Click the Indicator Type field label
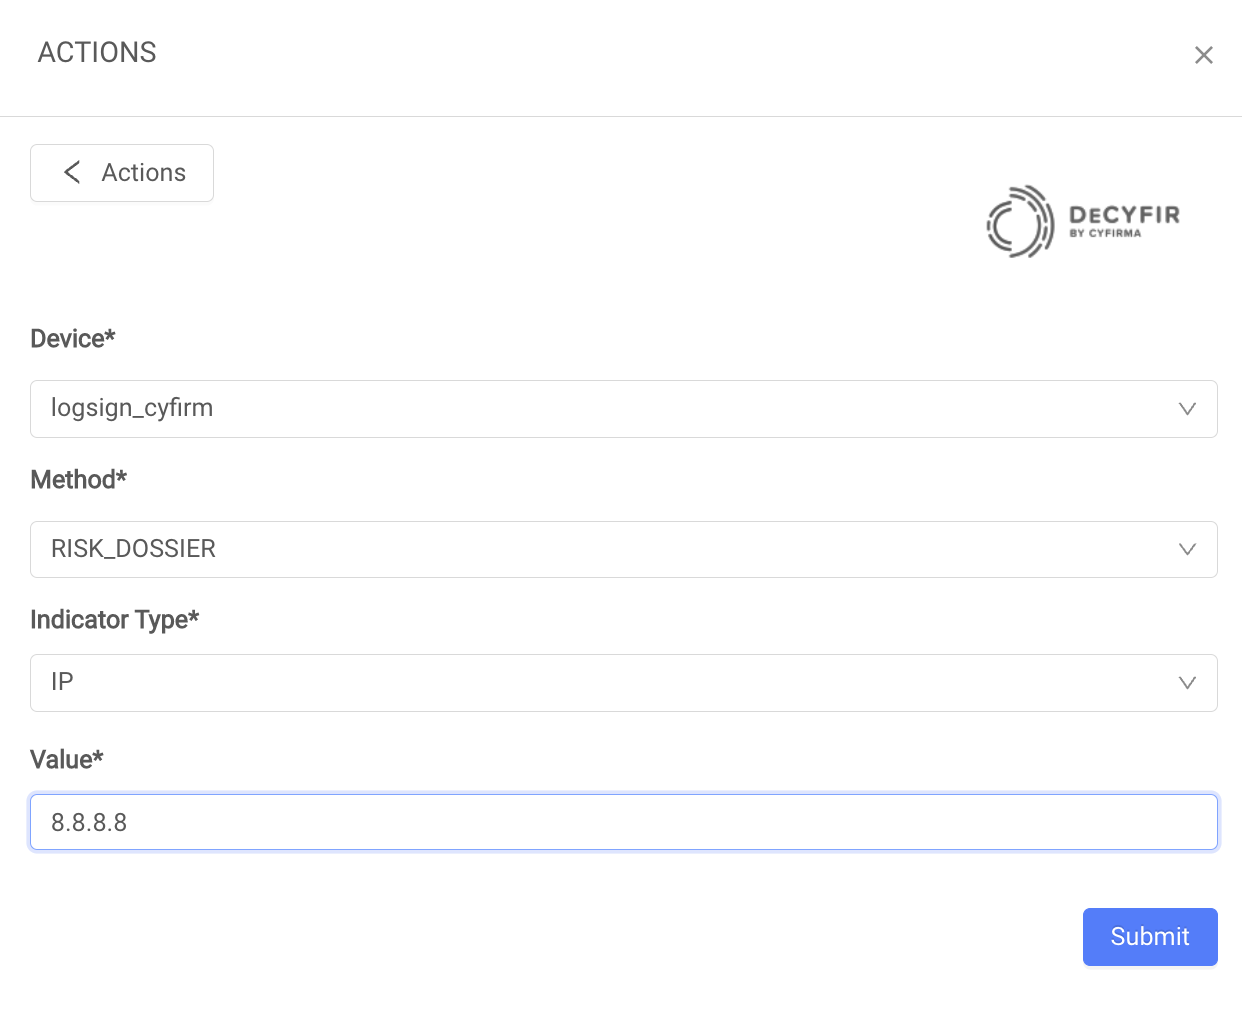The width and height of the screenshot is (1242, 1010). point(114,620)
